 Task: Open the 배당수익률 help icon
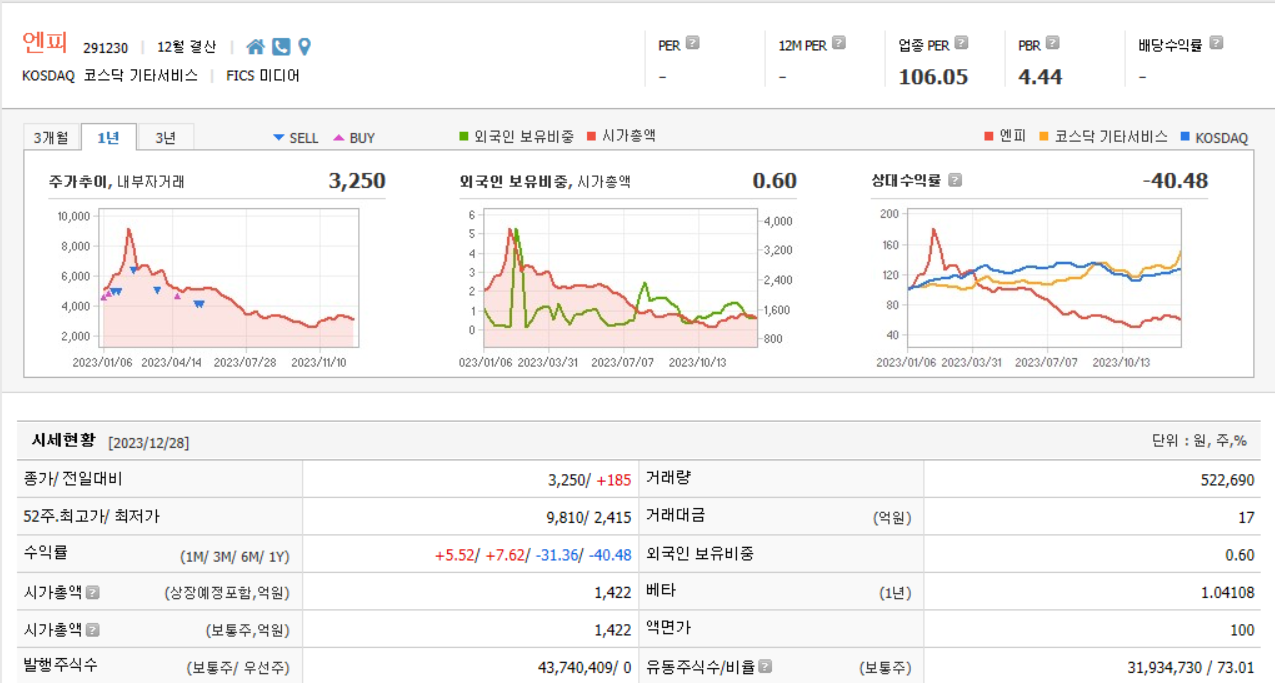click(x=1215, y=43)
